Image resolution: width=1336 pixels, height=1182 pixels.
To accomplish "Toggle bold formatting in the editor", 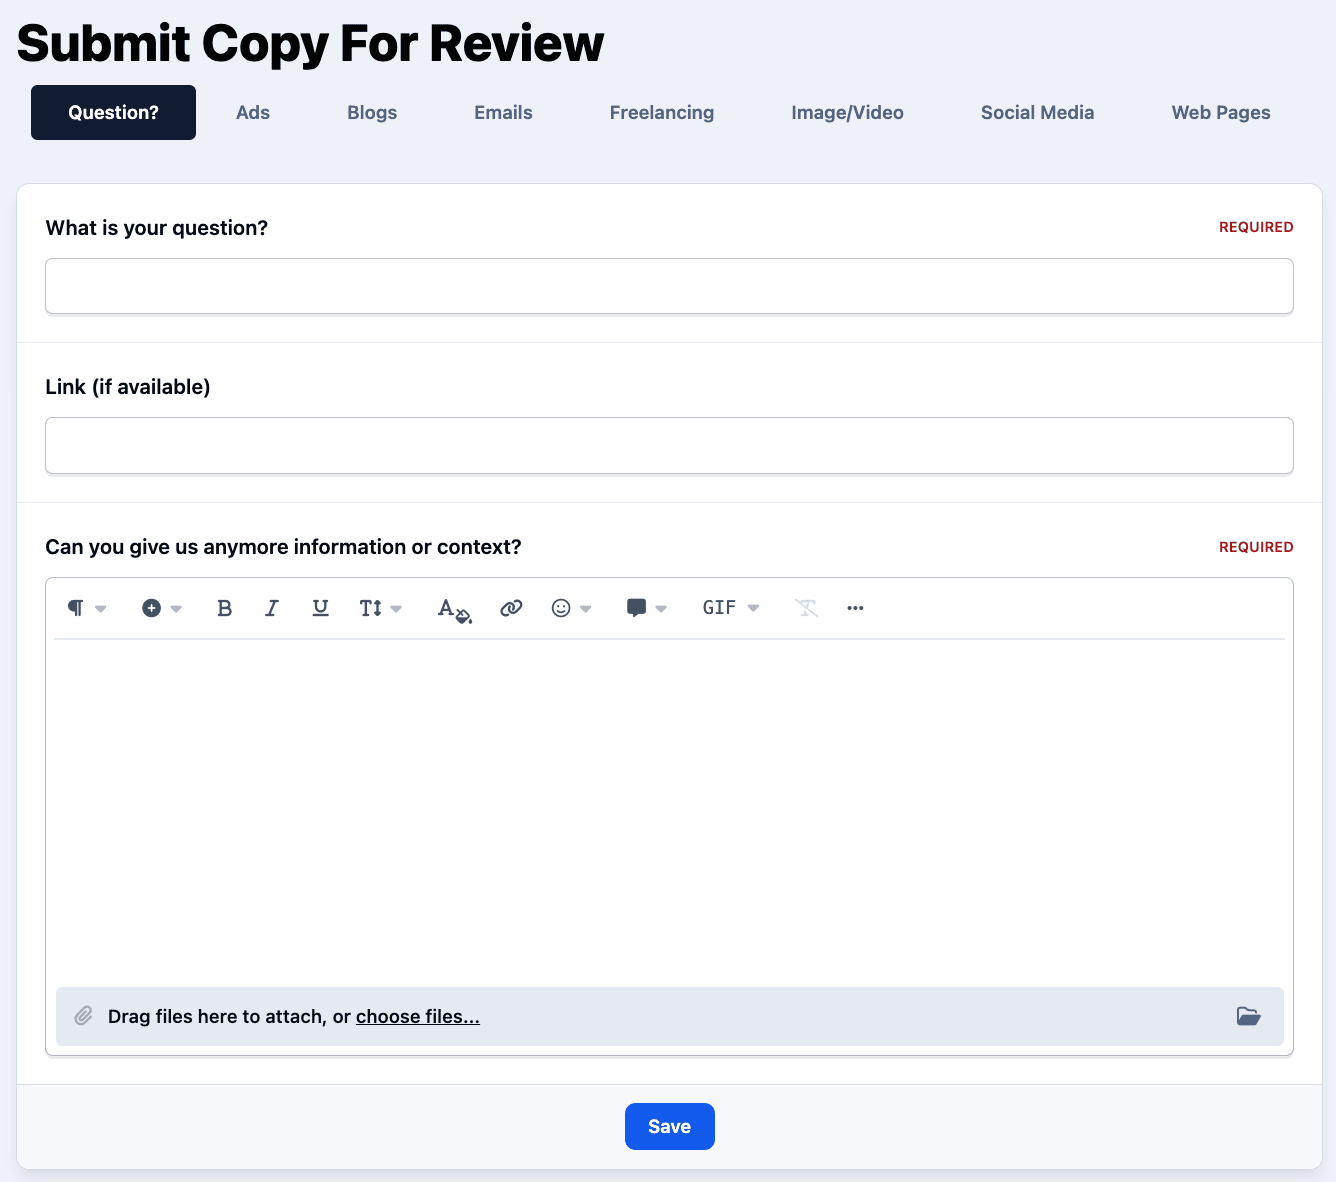I will coord(224,608).
